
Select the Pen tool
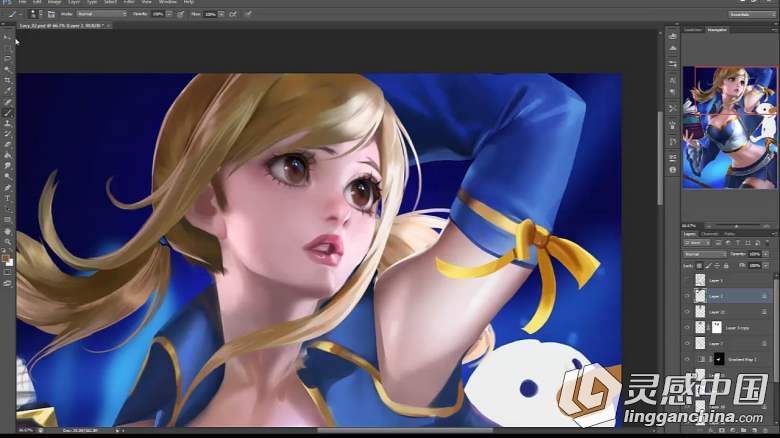point(7,188)
